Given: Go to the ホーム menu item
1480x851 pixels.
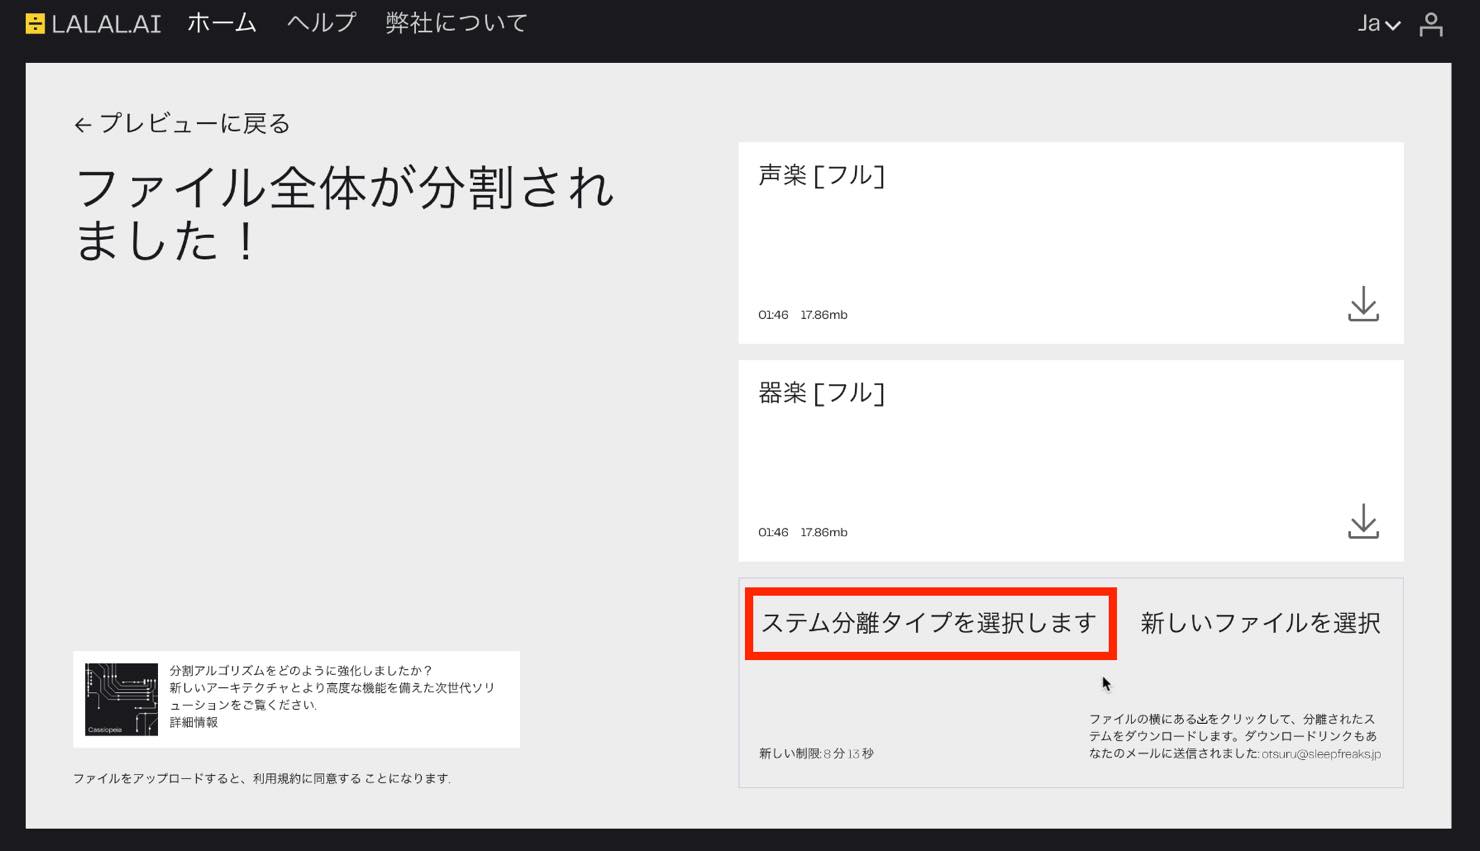Looking at the screenshot, I should pos(222,23).
